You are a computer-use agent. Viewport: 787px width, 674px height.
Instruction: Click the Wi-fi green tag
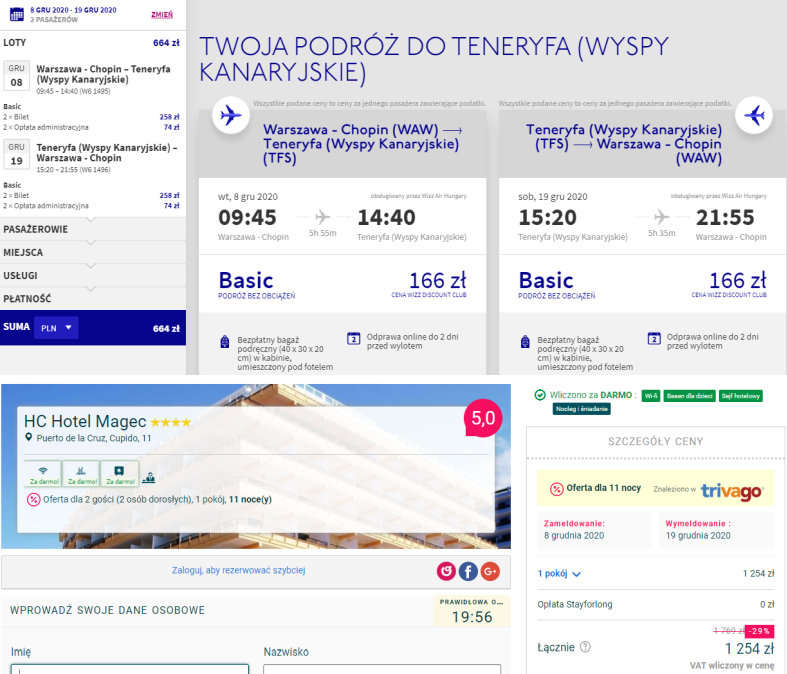click(651, 396)
